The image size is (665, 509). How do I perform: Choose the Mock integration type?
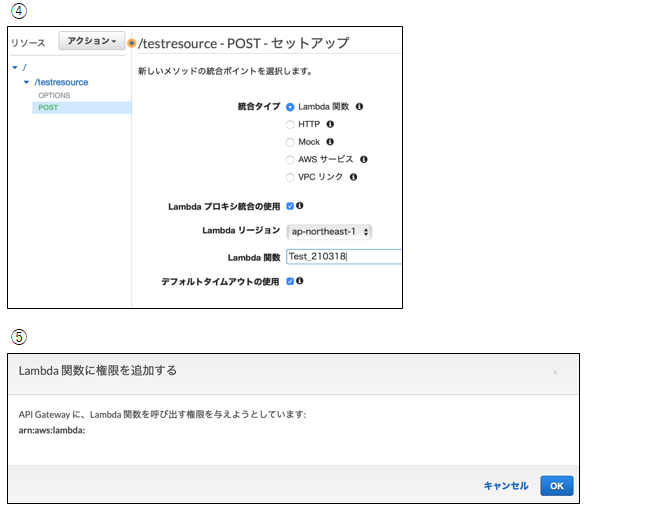point(290,142)
